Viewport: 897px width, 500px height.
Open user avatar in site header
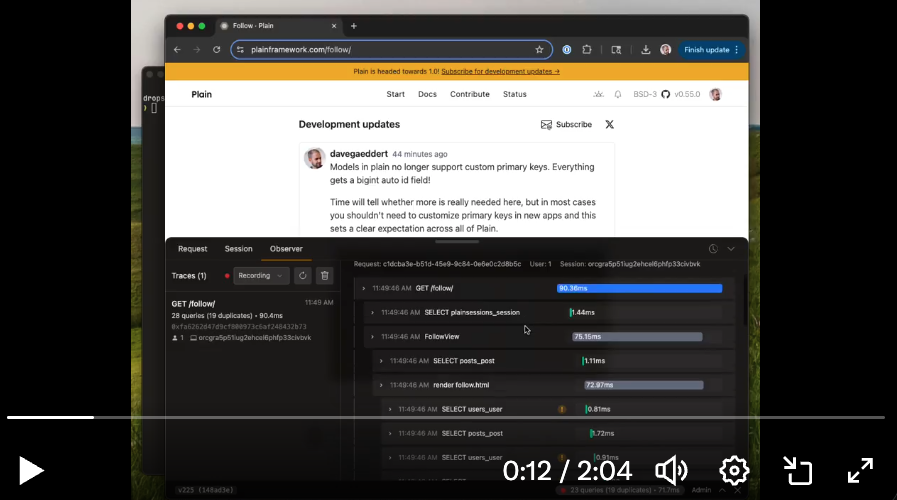(x=715, y=94)
